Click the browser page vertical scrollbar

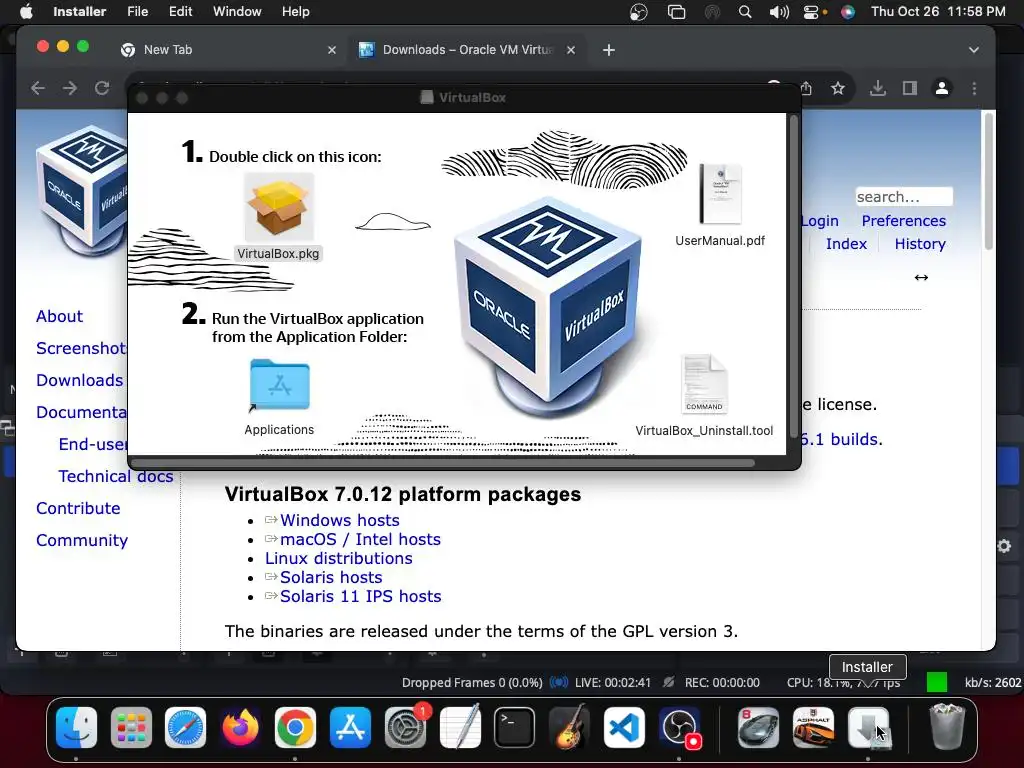[x=989, y=182]
